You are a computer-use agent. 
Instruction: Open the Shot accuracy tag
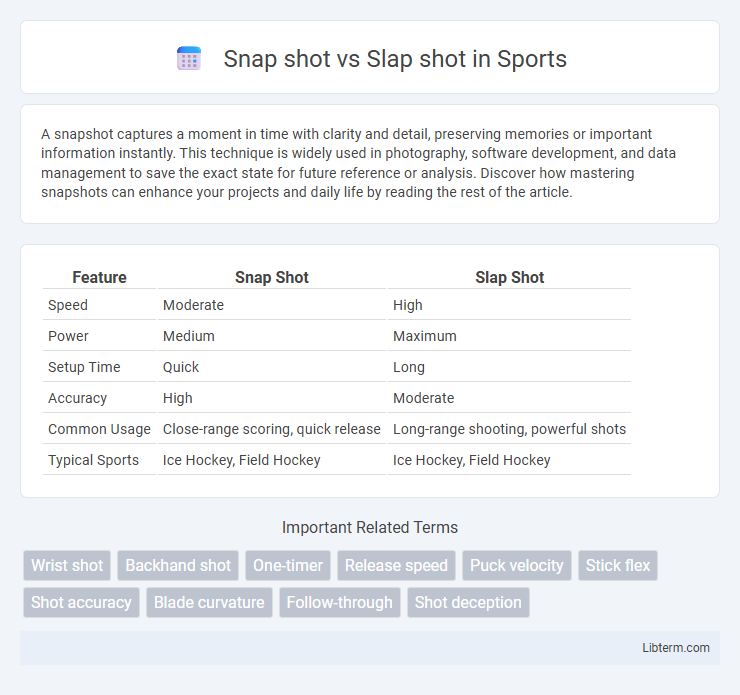pyautogui.click(x=81, y=603)
